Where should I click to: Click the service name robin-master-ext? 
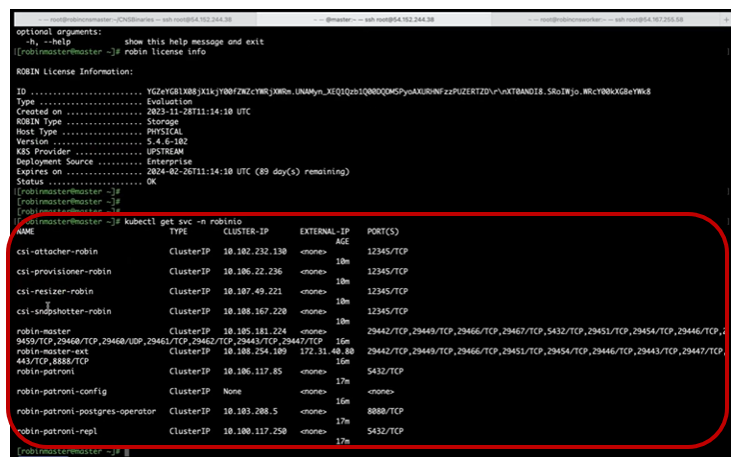tap(52, 351)
